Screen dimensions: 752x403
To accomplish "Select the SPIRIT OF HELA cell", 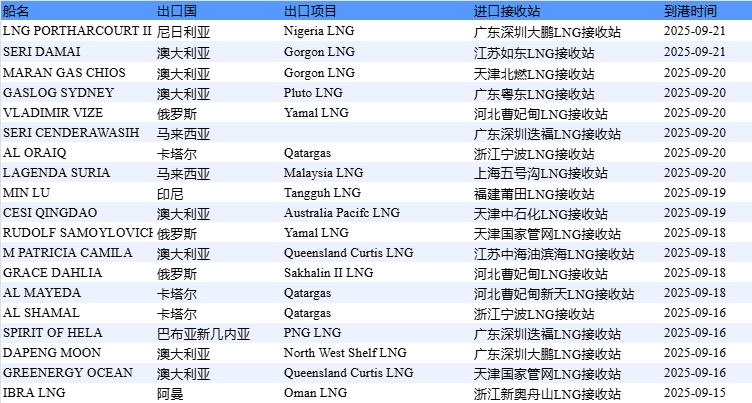I will pos(53,333).
